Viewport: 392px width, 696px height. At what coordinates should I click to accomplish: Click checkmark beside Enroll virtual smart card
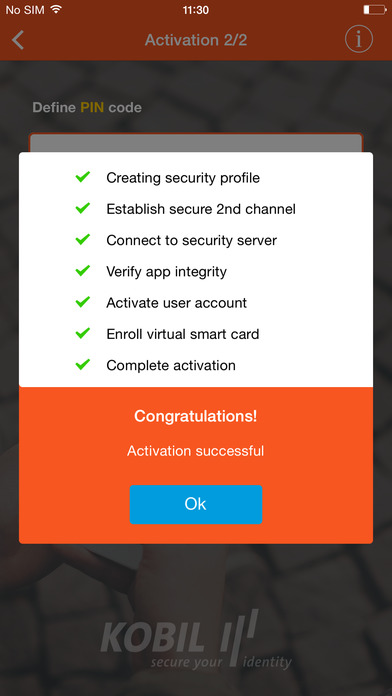pyautogui.click(x=83, y=333)
